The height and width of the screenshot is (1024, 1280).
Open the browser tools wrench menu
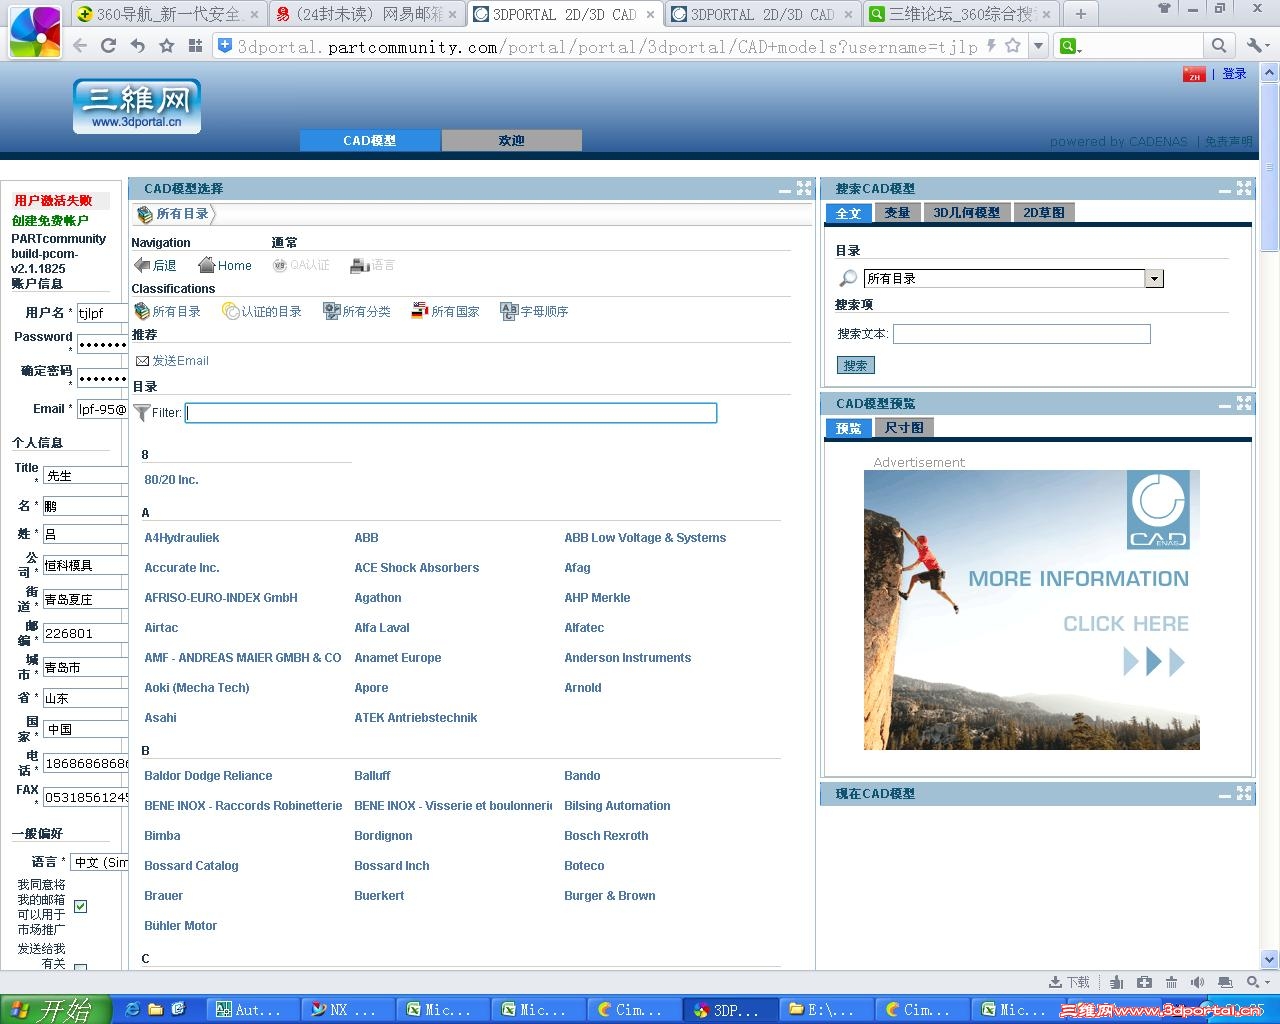click(1257, 45)
